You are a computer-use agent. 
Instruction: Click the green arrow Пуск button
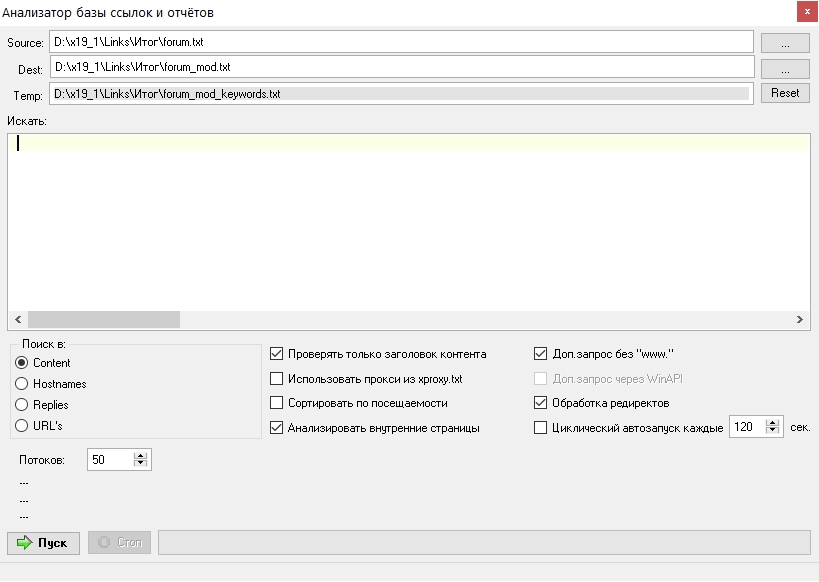point(43,543)
